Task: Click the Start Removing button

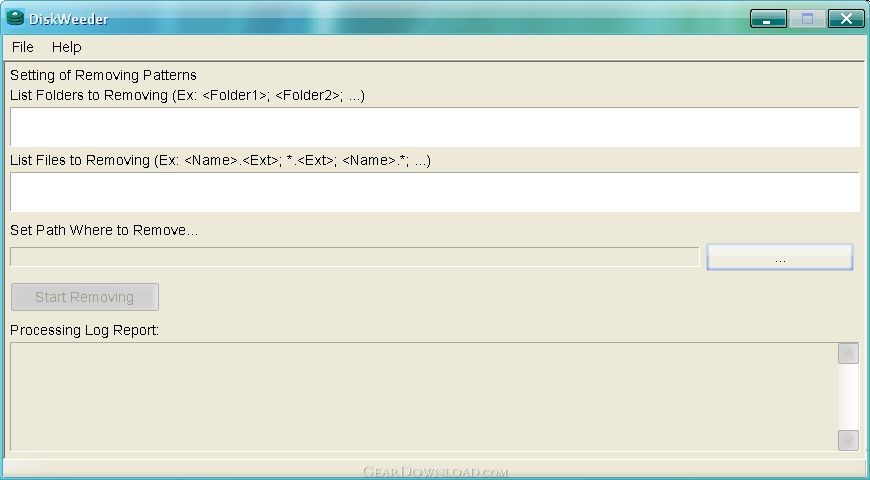Action: 85,297
